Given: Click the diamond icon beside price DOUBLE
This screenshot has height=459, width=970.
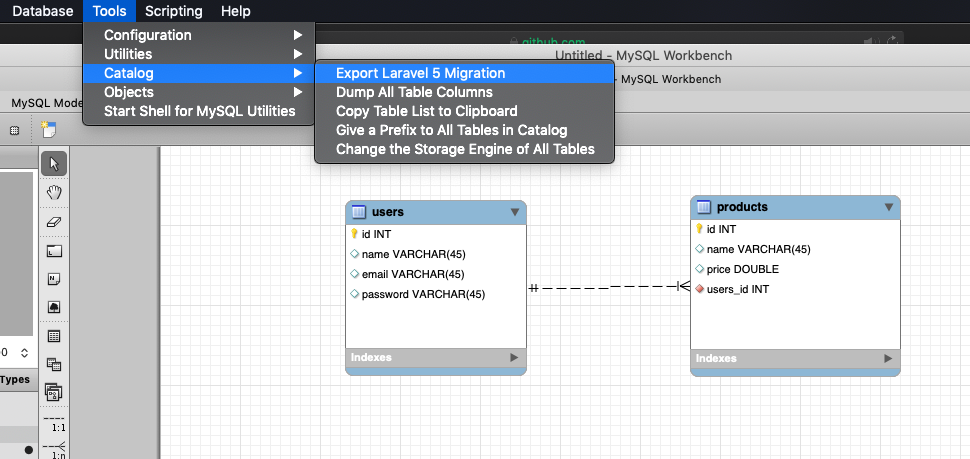Looking at the screenshot, I should click(x=700, y=269).
